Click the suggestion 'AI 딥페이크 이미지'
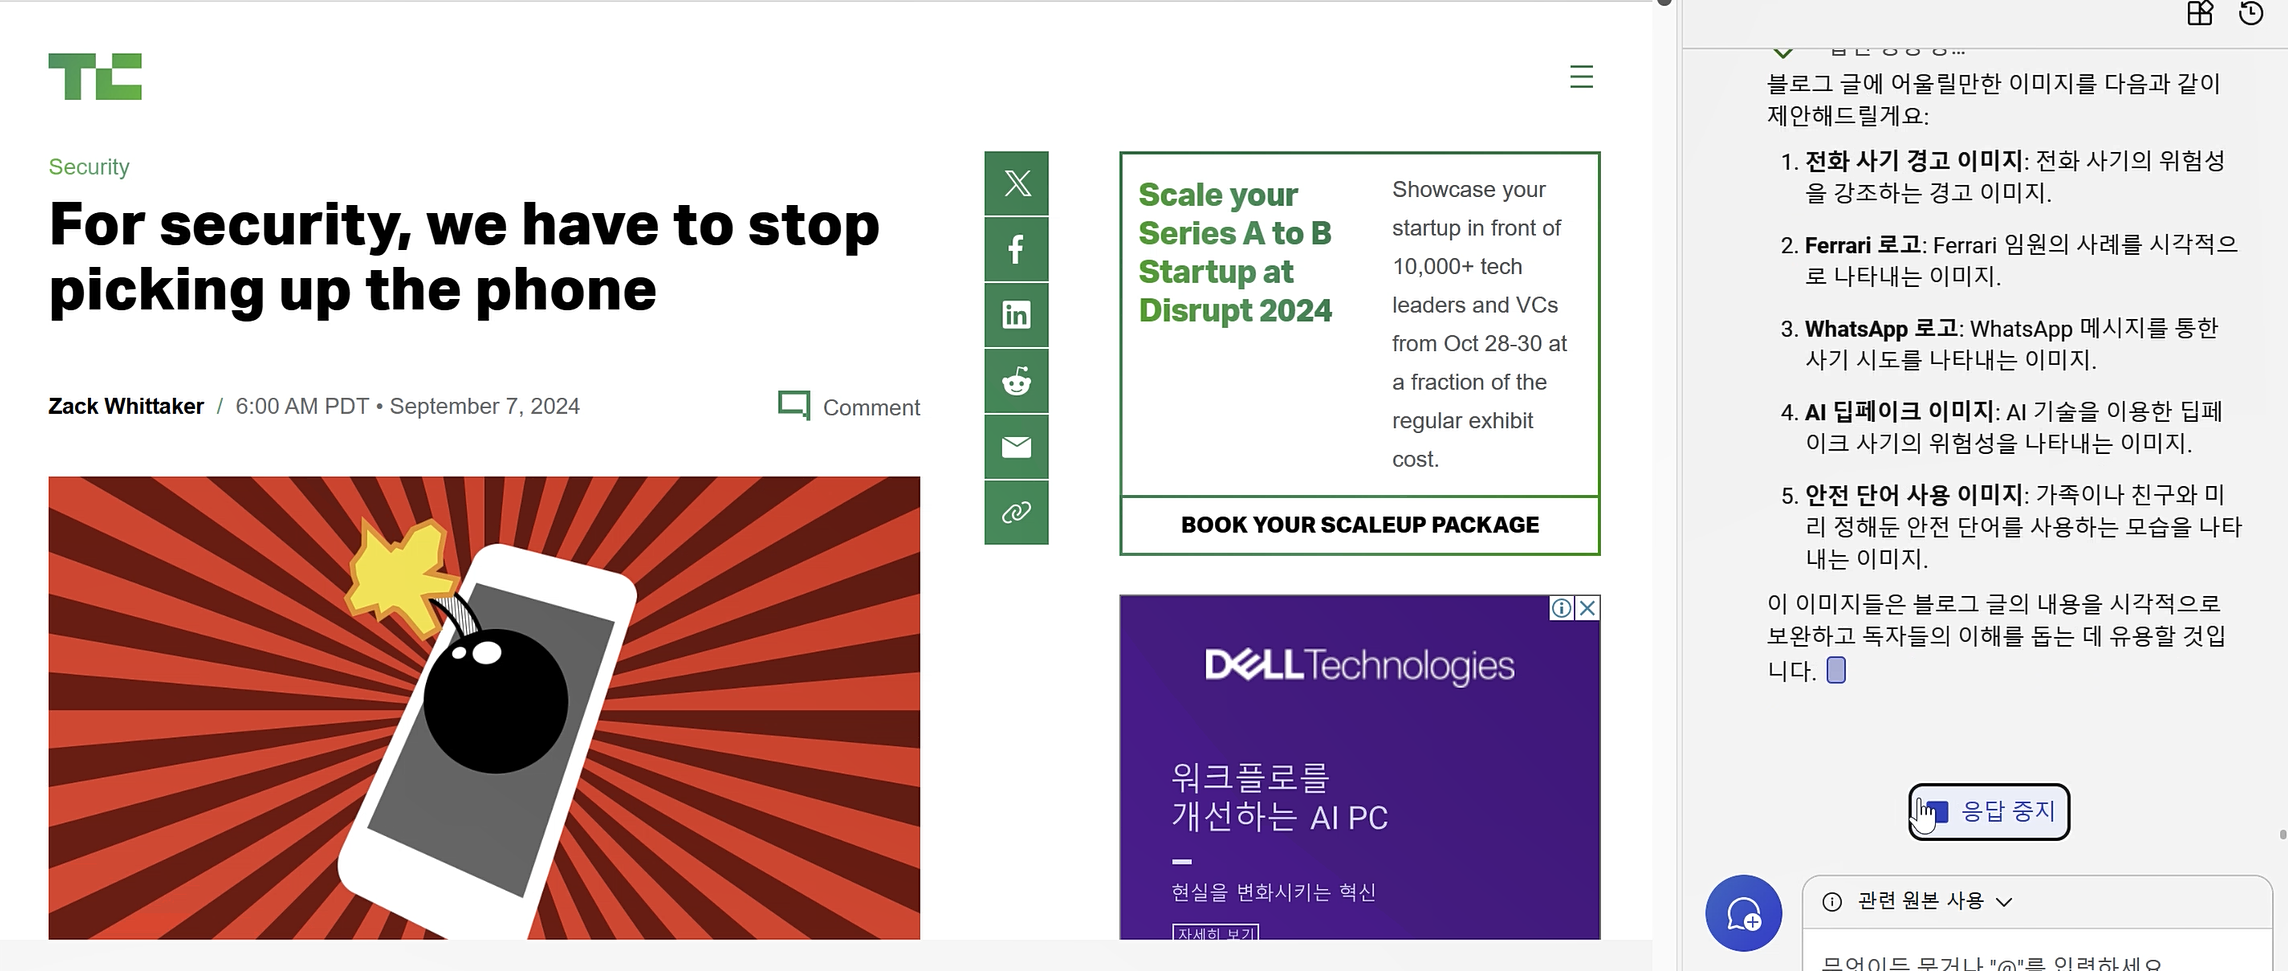 pyautogui.click(x=1899, y=411)
